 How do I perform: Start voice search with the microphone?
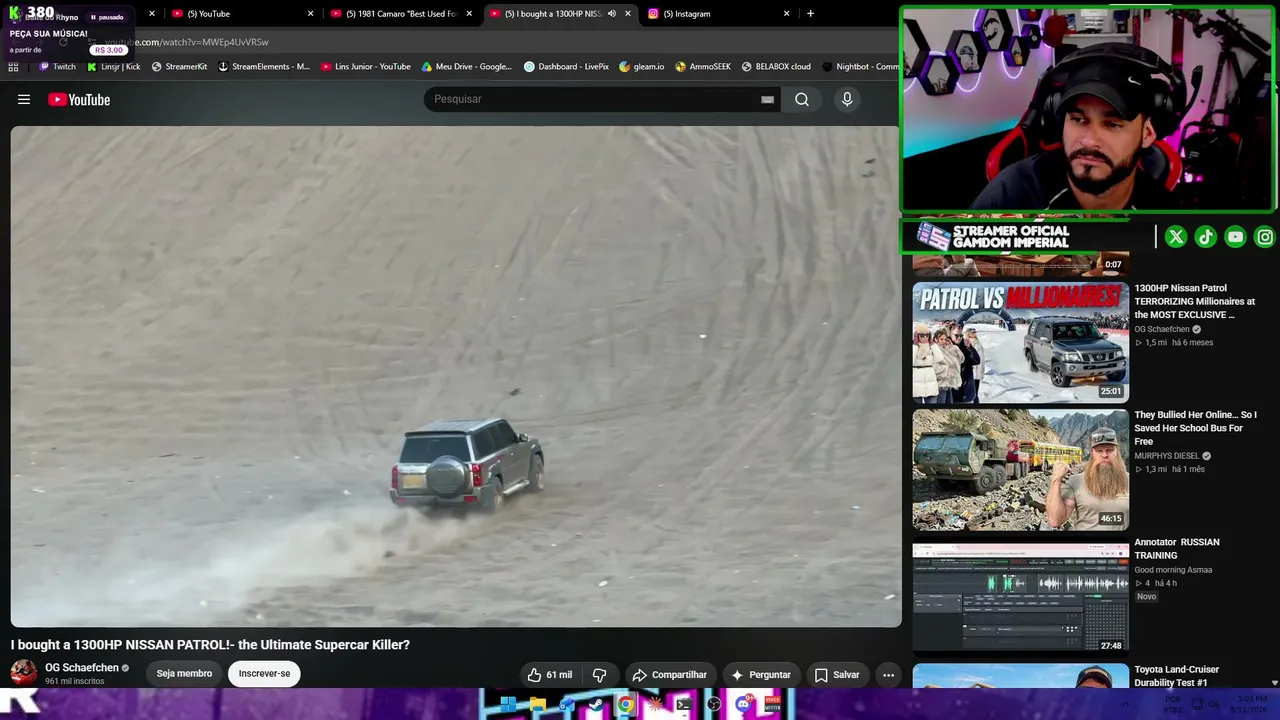coord(847,99)
